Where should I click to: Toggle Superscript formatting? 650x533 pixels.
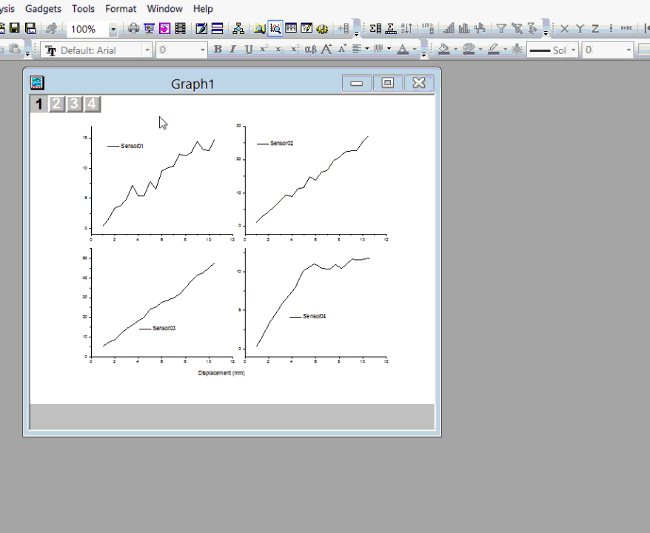(x=263, y=49)
